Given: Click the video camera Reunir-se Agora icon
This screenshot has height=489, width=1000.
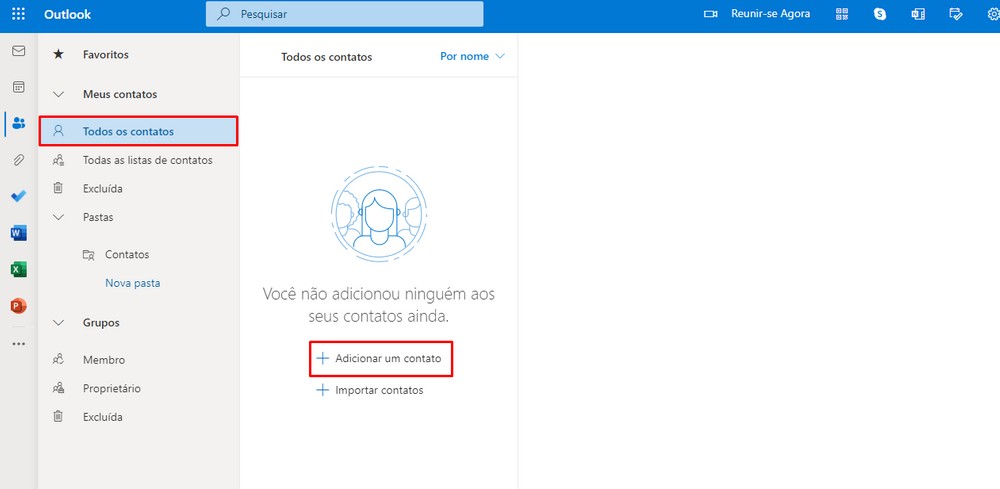Looking at the screenshot, I should (710, 14).
